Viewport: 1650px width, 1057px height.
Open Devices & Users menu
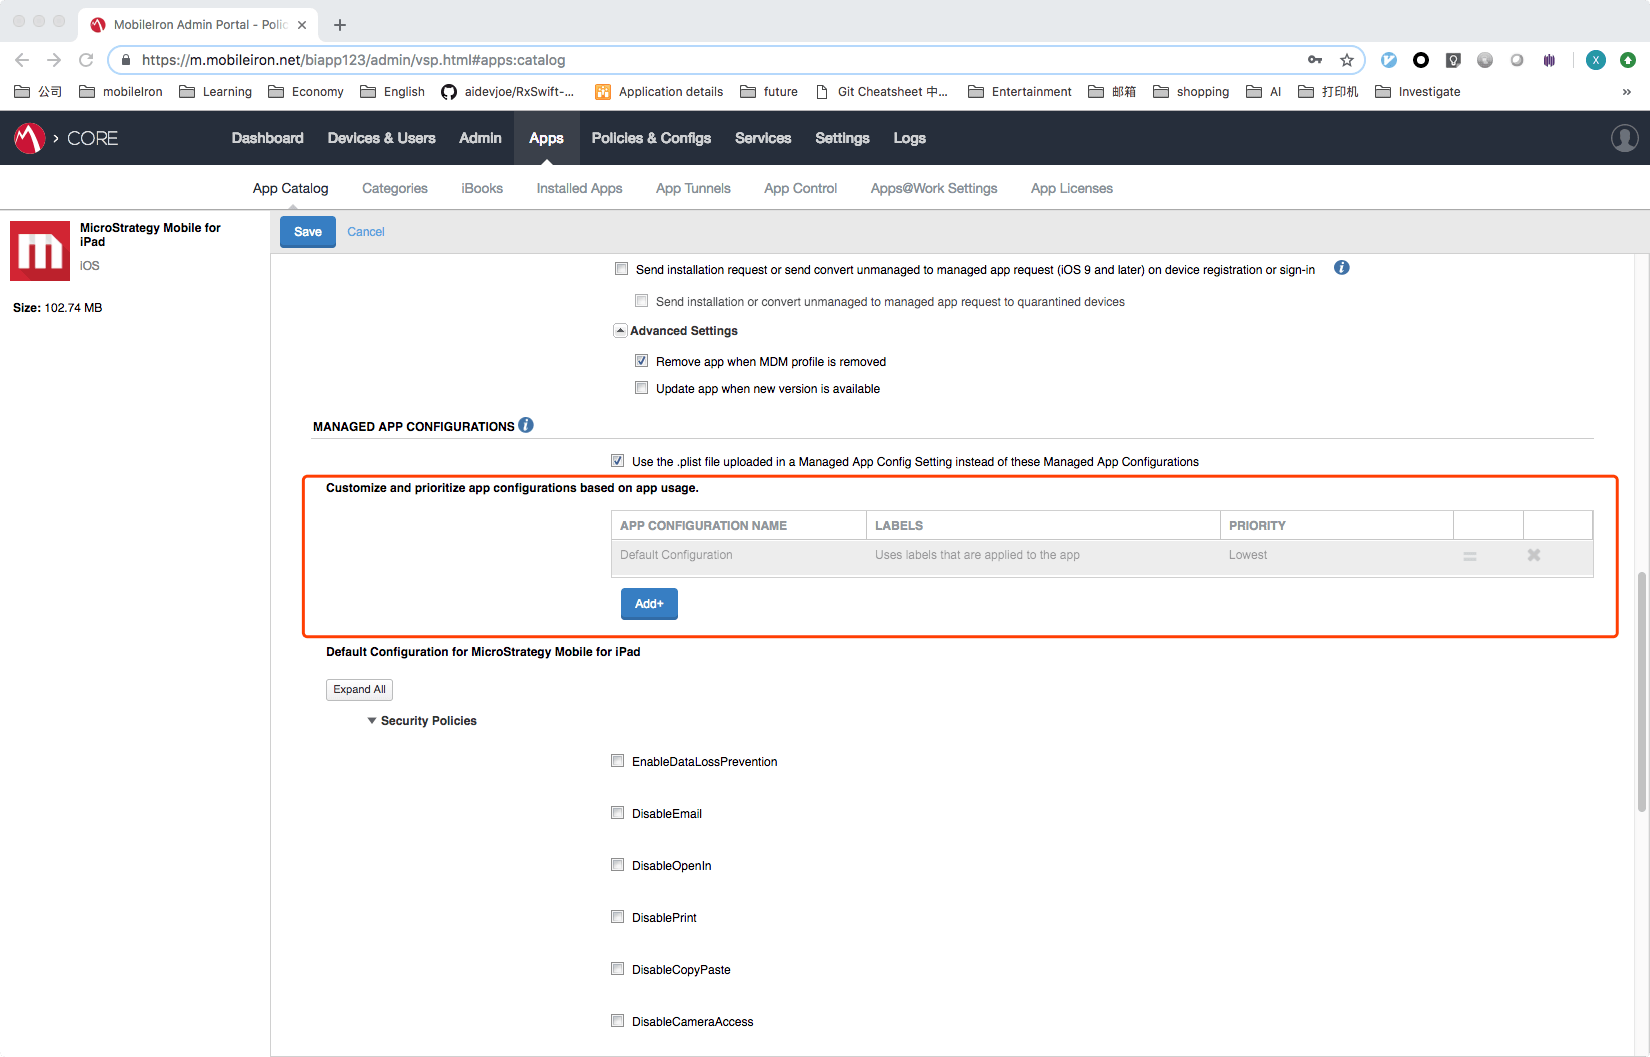(x=382, y=138)
